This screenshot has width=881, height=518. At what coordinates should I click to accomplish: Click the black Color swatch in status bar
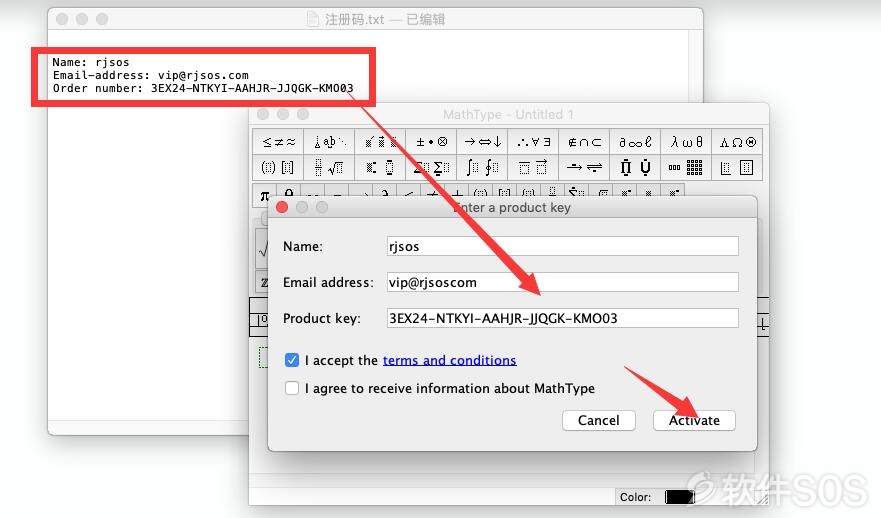point(679,497)
